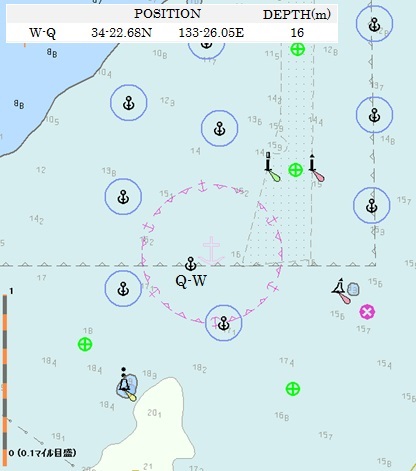Select green buoy beacon near depth 14
This screenshot has height=471, width=416.
pyautogui.click(x=272, y=167)
